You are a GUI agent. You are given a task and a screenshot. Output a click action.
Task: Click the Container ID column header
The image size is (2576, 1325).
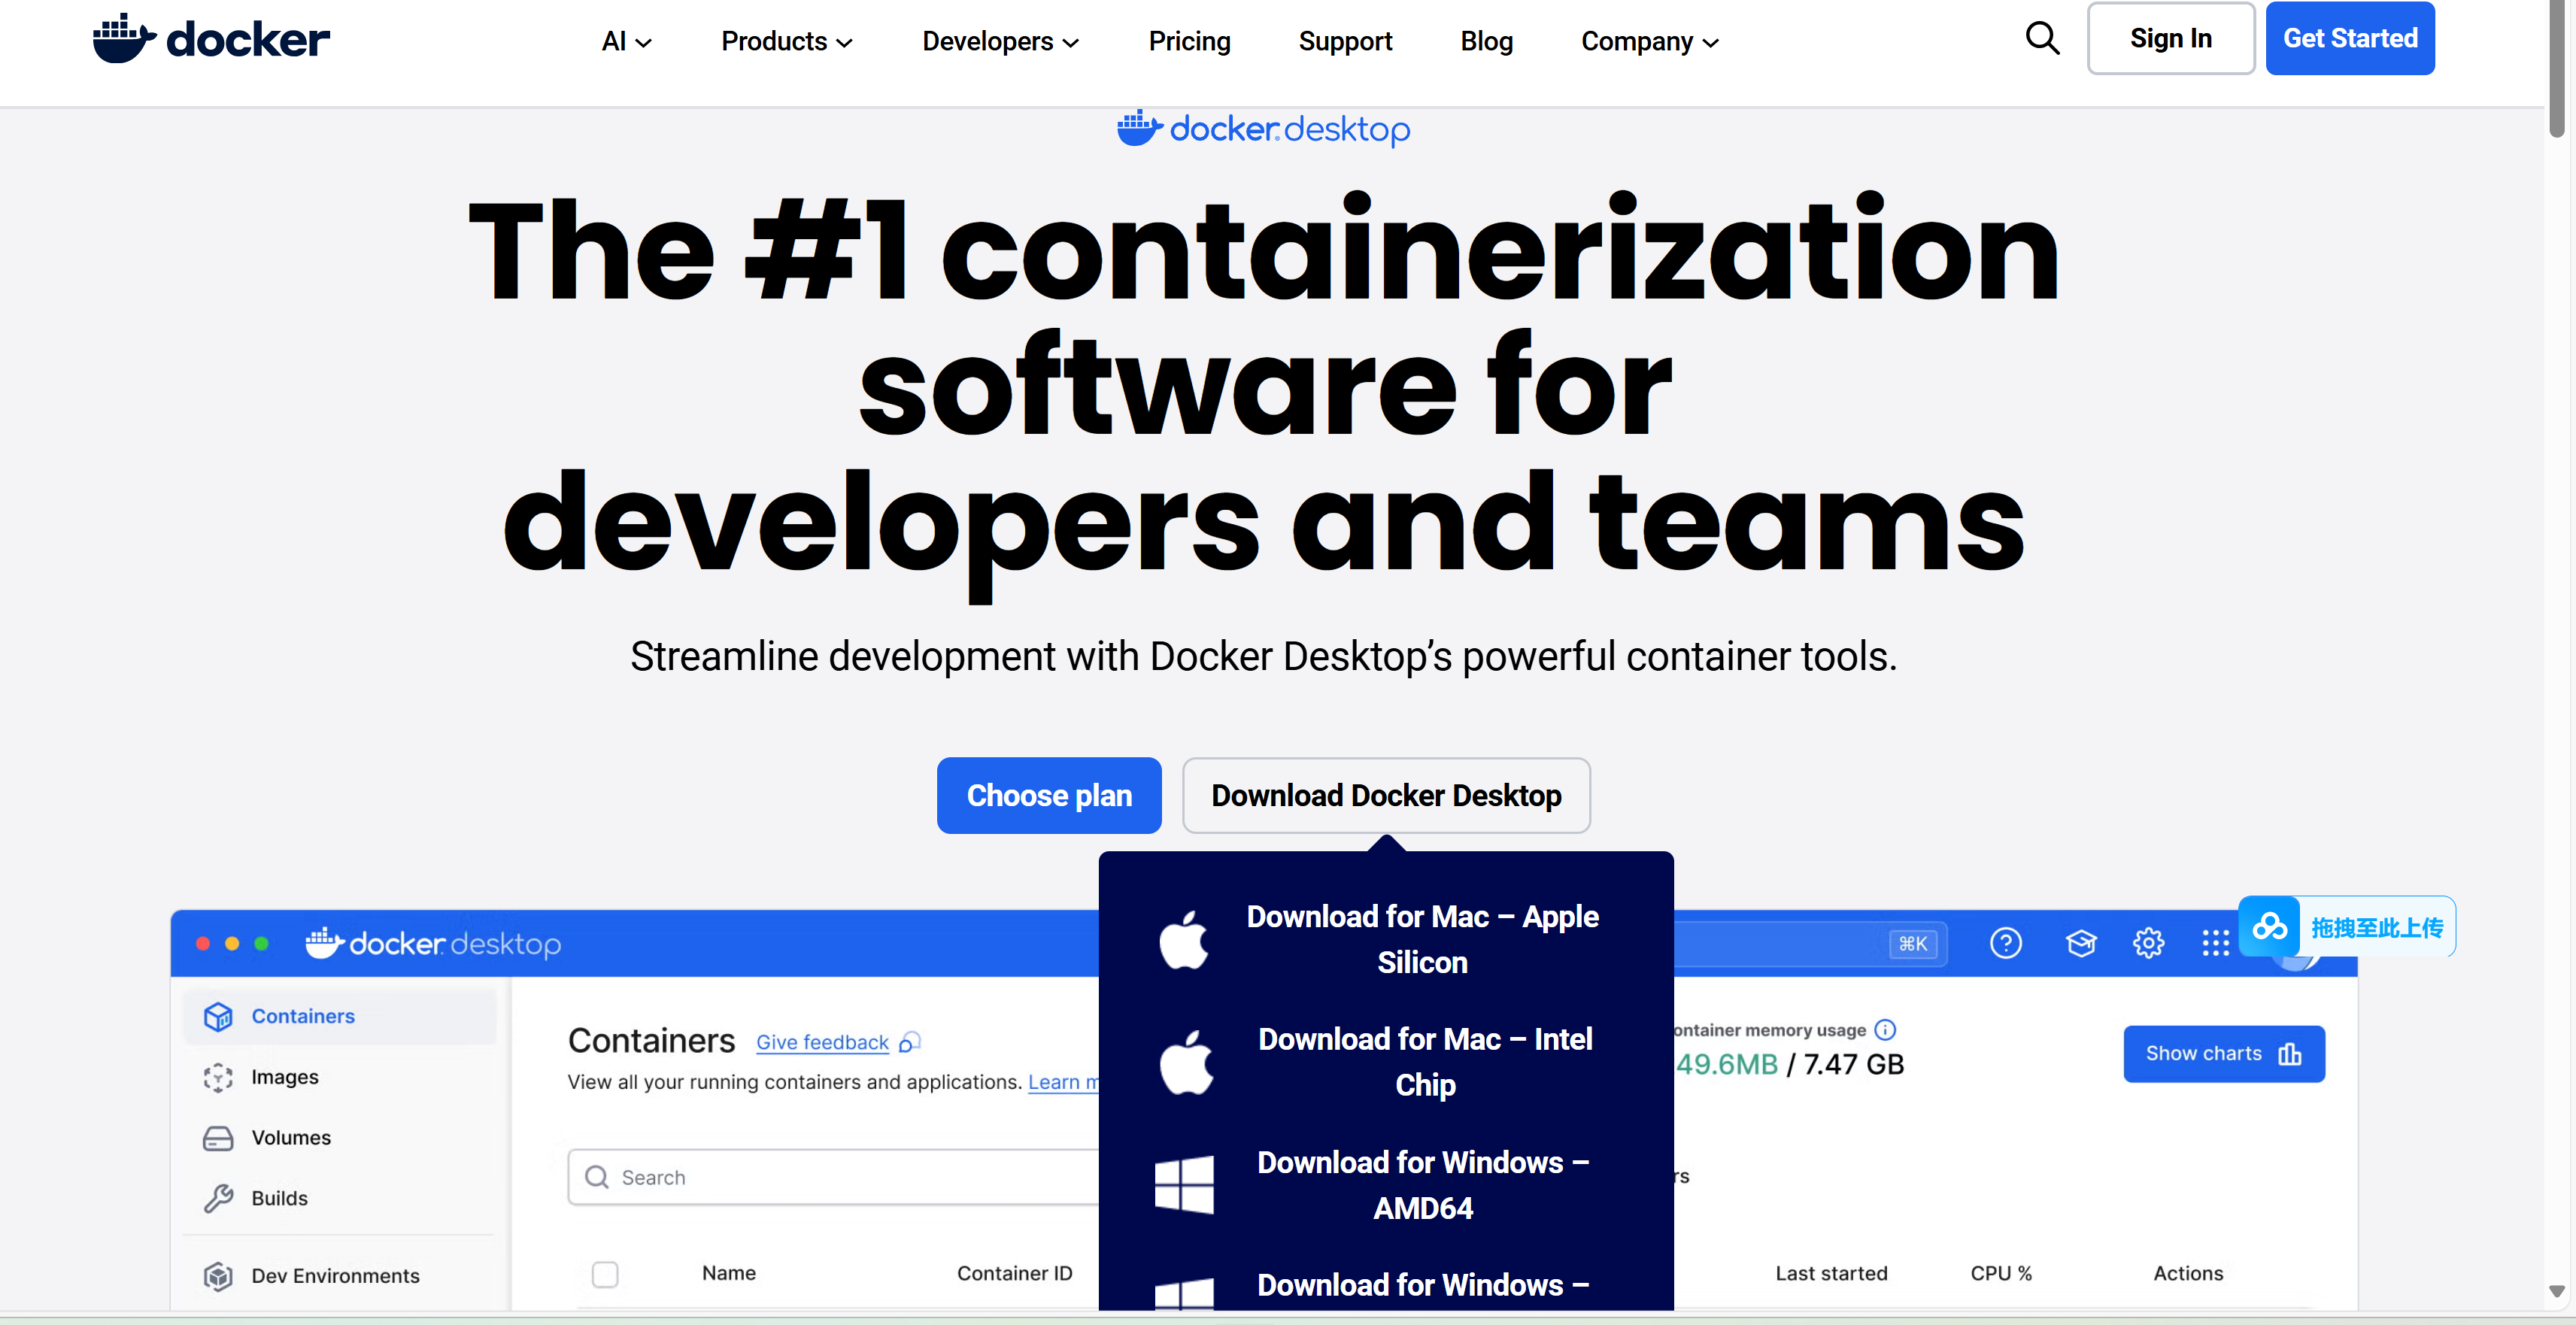(x=1014, y=1273)
